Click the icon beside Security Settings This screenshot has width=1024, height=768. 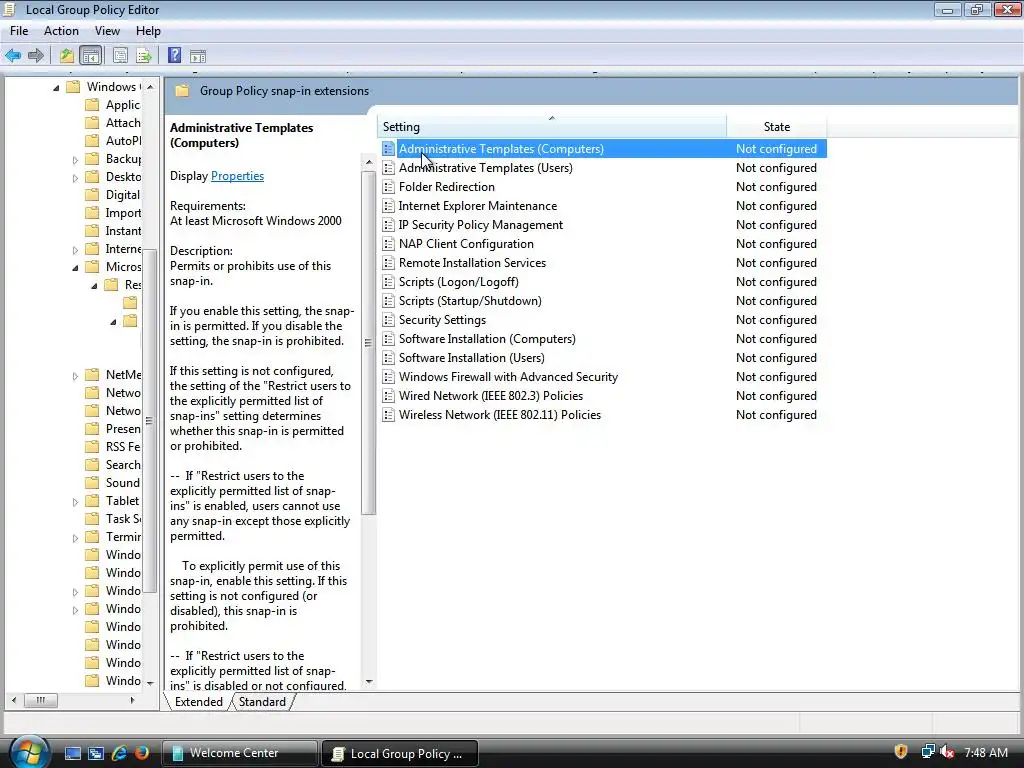[x=389, y=319]
